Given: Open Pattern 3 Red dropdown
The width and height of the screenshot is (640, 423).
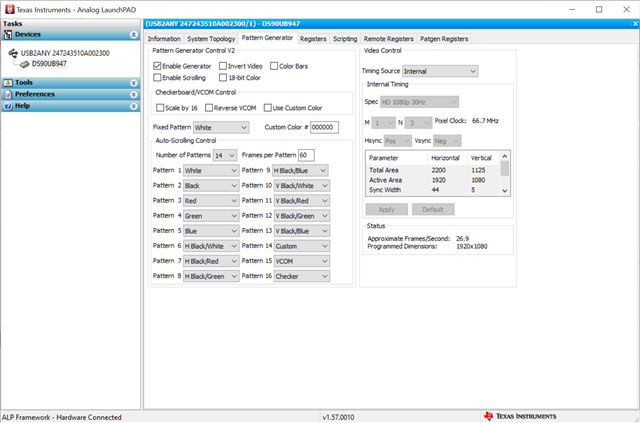Looking at the screenshot, I should click(211, 201).
